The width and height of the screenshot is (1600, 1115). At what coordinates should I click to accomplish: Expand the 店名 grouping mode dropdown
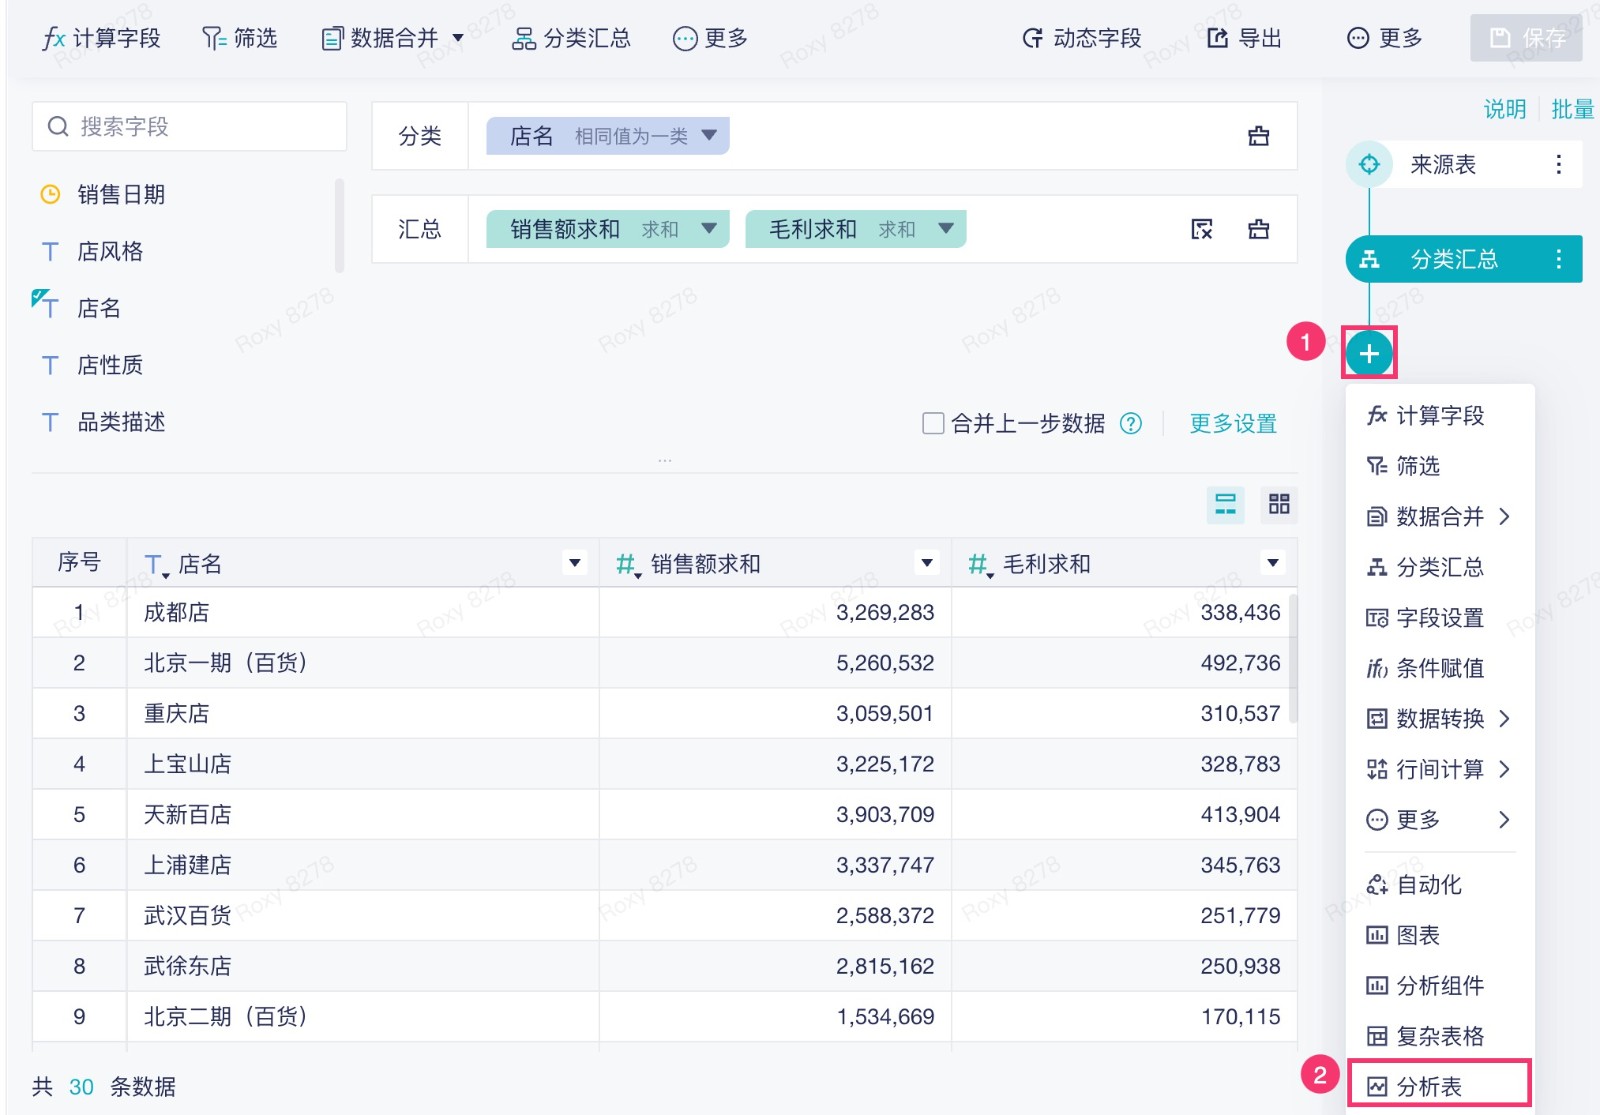709,135
